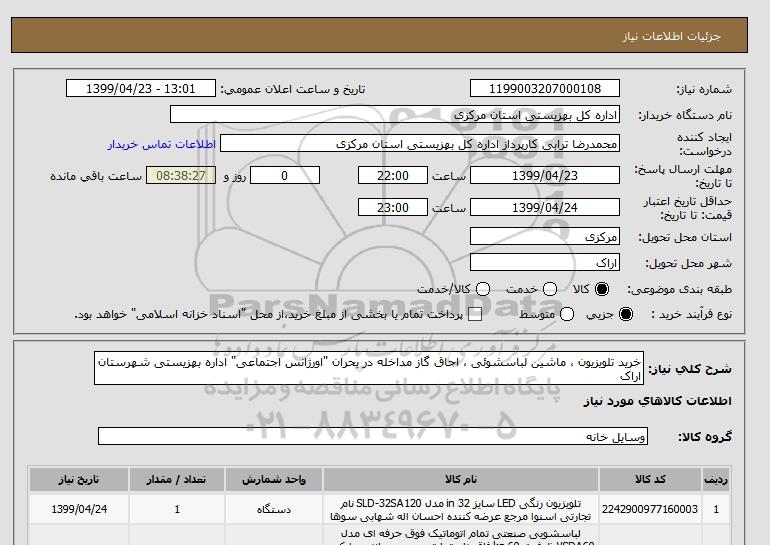The height and width of the screenshot is (545, 770).
Task: Click the LED television SLD-32SA120 product name
Action: click(x=461, y=509)
